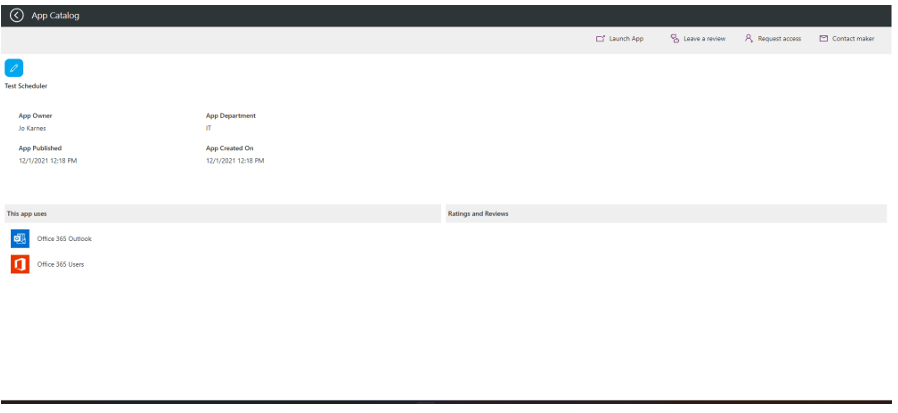Click the Ratings and Reviews section header
This screenshot has width=898, height=413.
click(x=478, y=214)
